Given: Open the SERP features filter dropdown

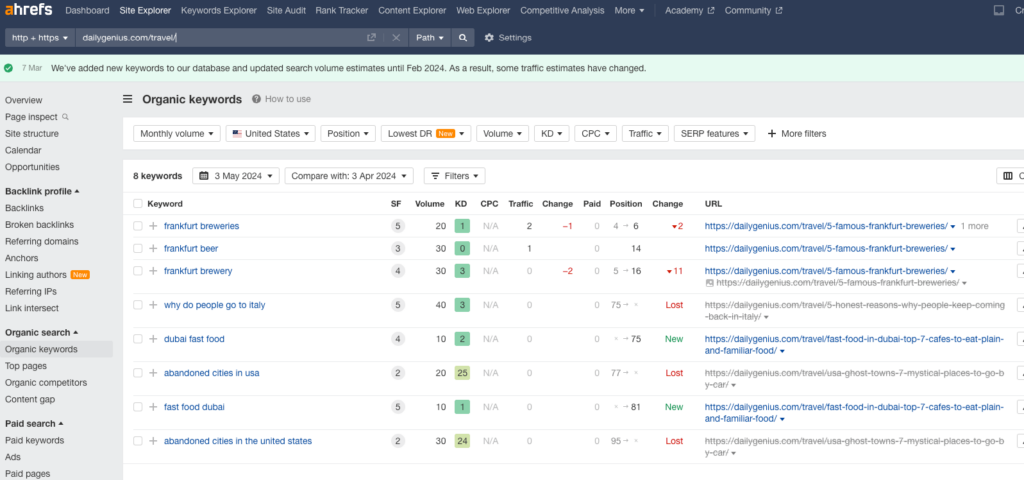Looking at the screenshot, I should pyautogui.click(x=714, y=133).
